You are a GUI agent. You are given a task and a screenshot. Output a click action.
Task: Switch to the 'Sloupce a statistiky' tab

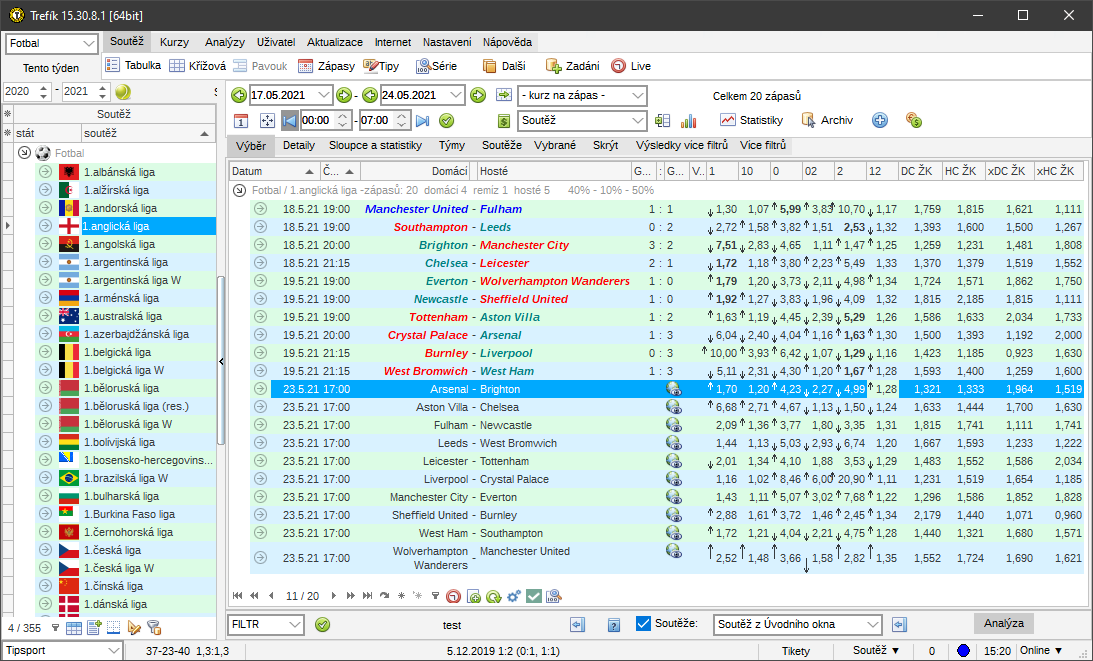[x=376, y=145]
